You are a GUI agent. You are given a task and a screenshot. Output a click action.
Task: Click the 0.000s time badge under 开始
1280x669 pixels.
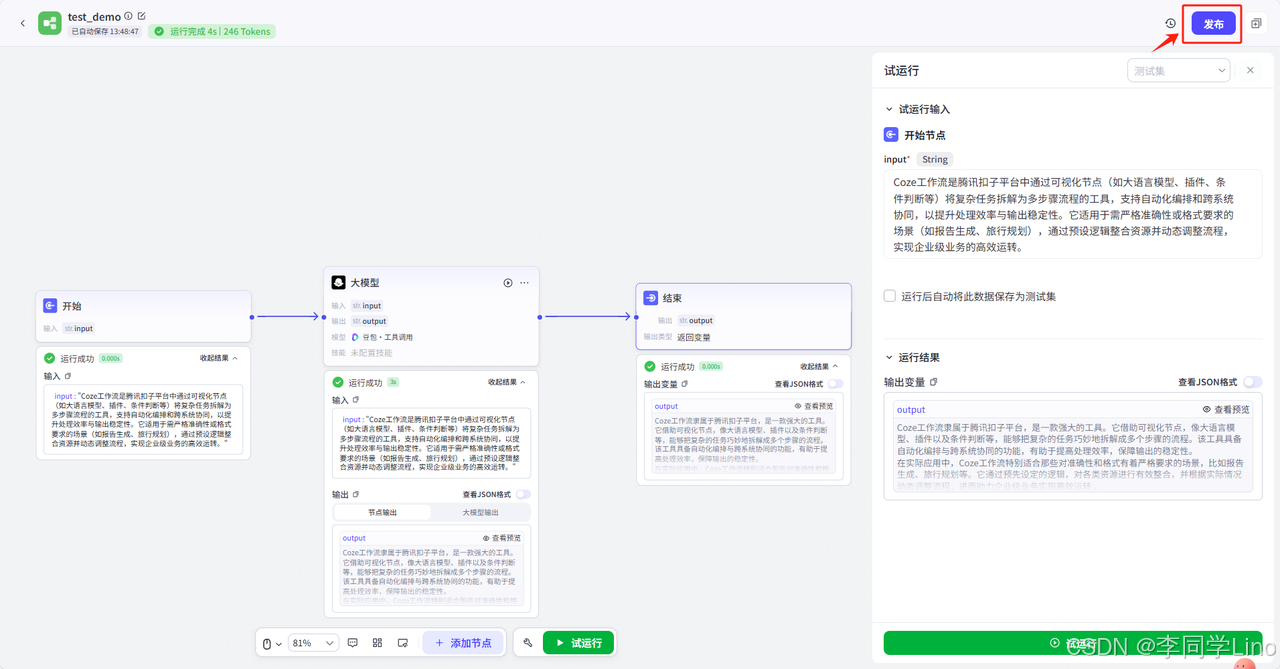pos(111,358)
